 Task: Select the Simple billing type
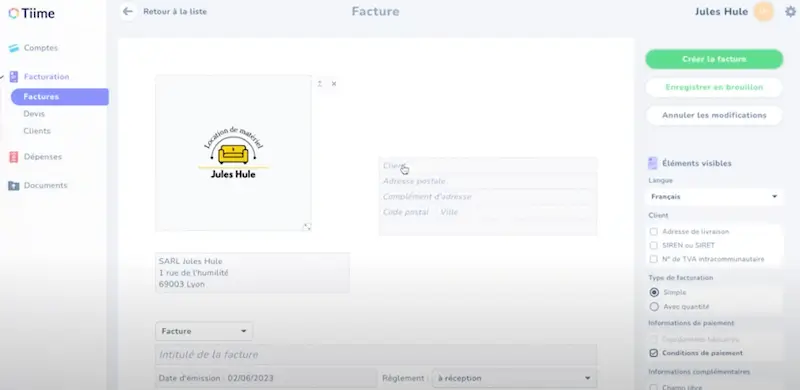coord(654,292)
